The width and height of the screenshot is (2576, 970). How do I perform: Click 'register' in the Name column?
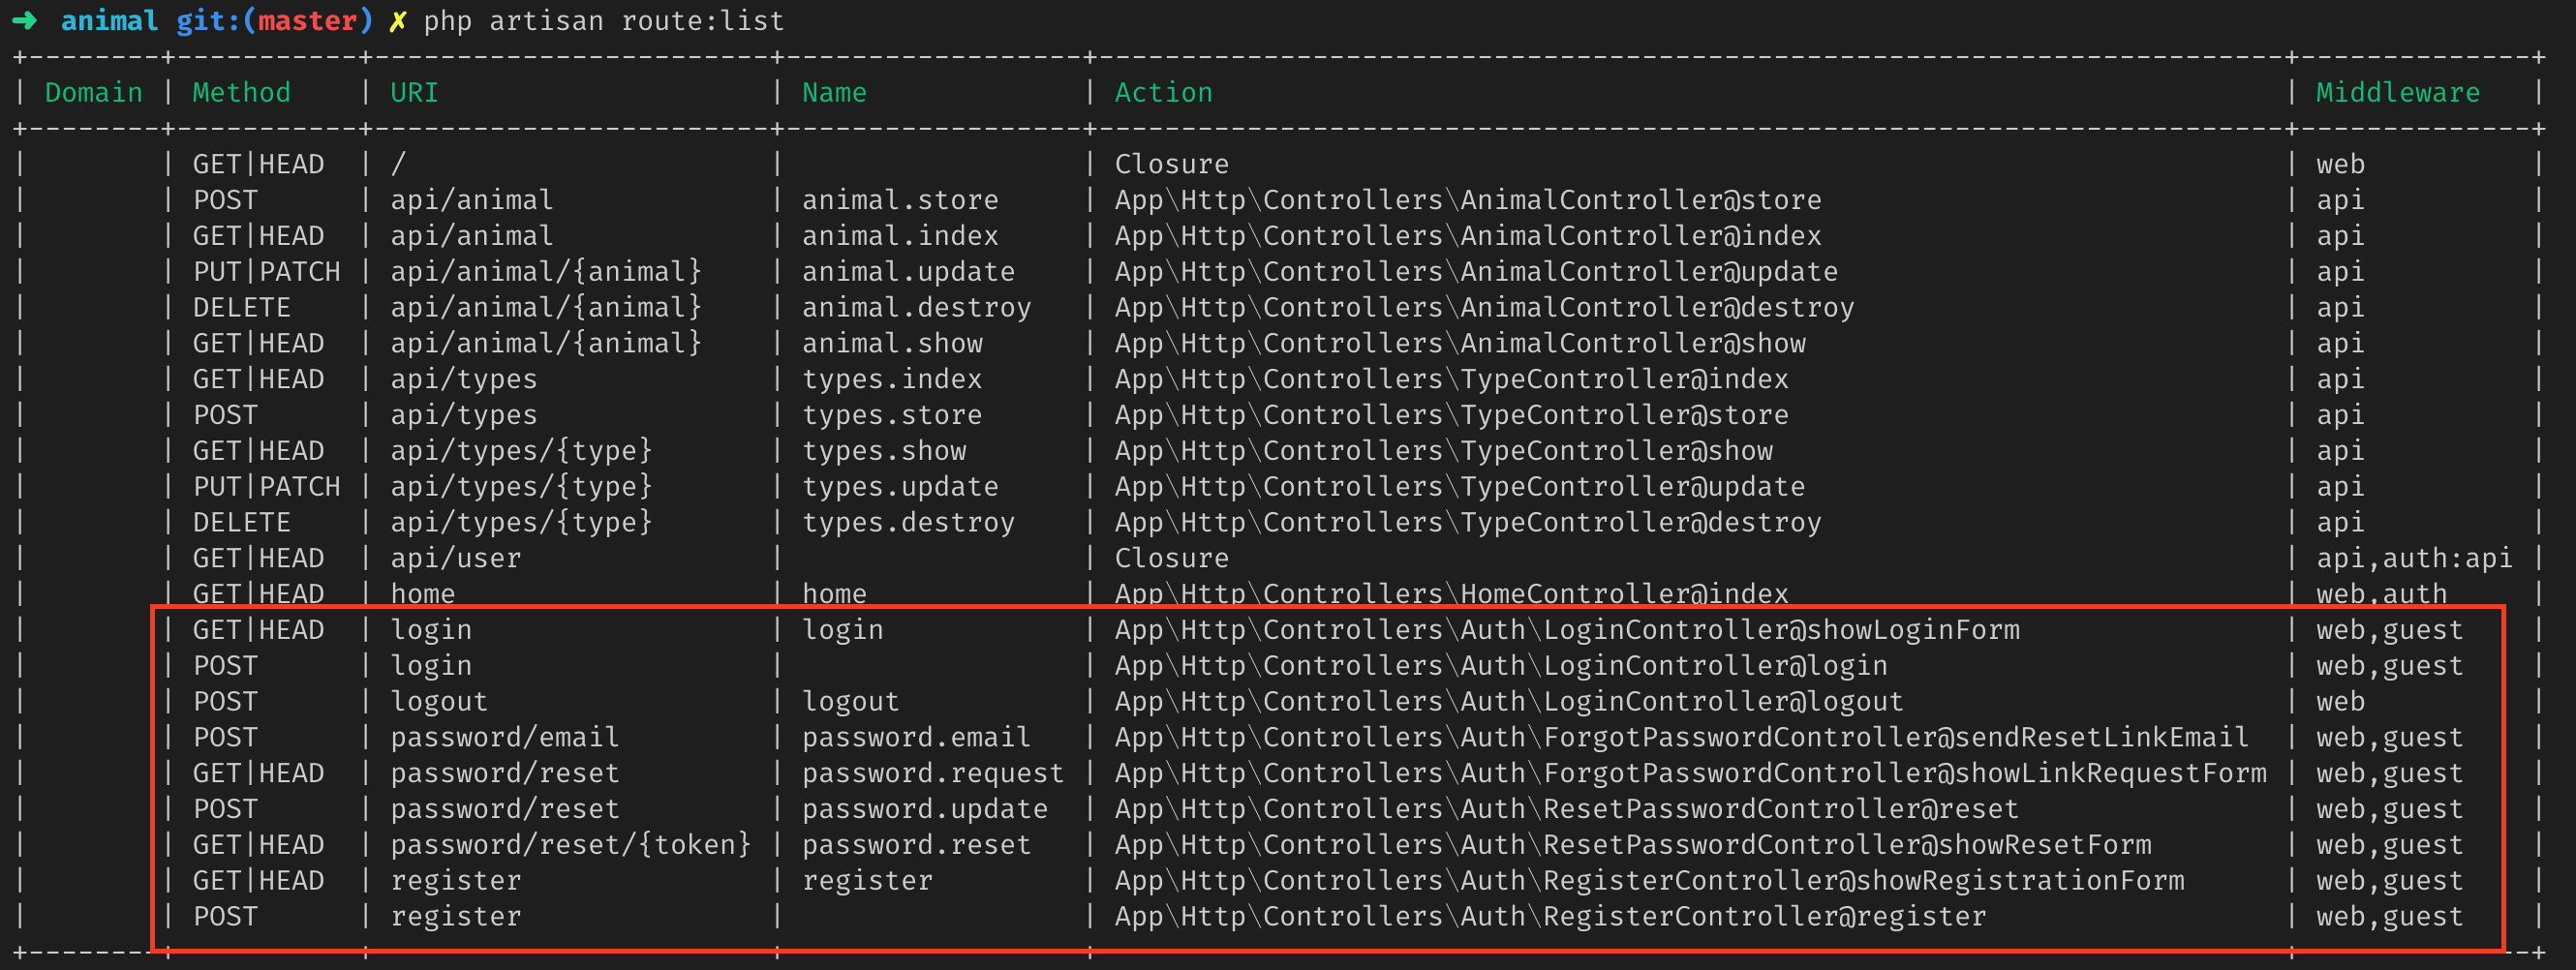tap(867, 882)
